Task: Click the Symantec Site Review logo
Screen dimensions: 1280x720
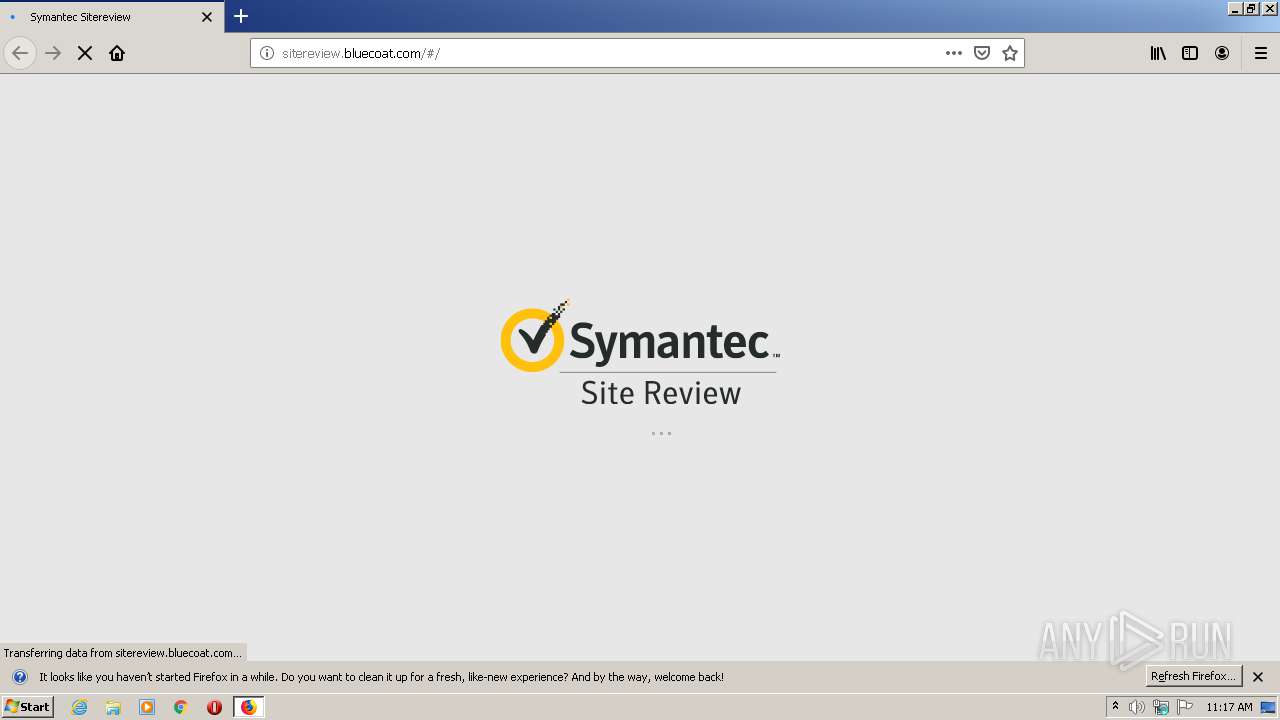Action: click(x=640, y=353)
